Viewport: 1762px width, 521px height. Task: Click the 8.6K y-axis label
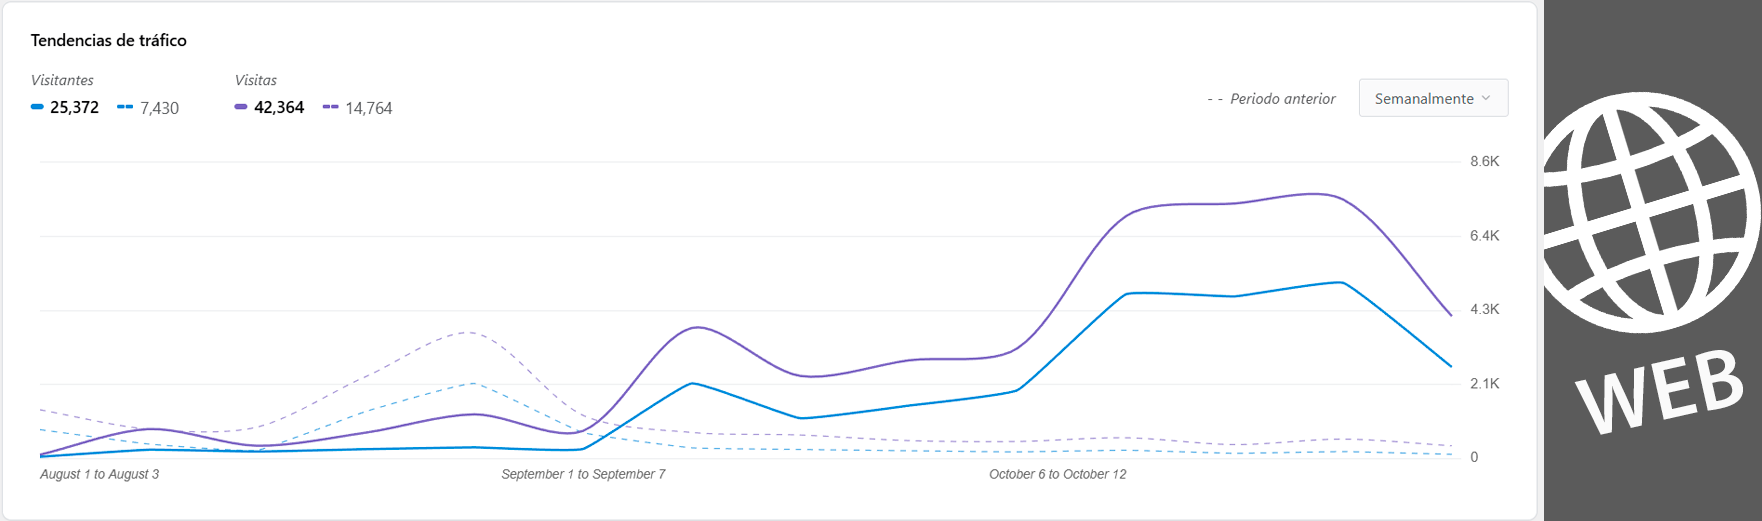pos(1484,161)
